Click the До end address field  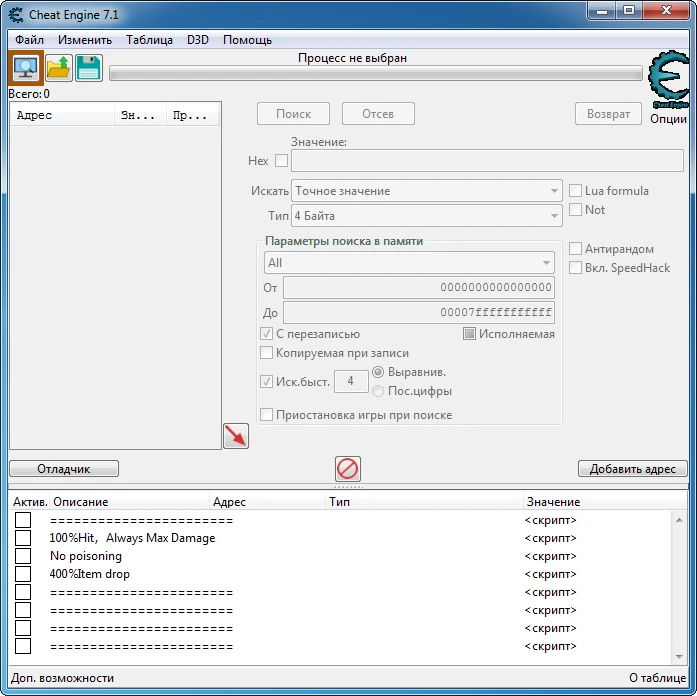tap(419, 312)
